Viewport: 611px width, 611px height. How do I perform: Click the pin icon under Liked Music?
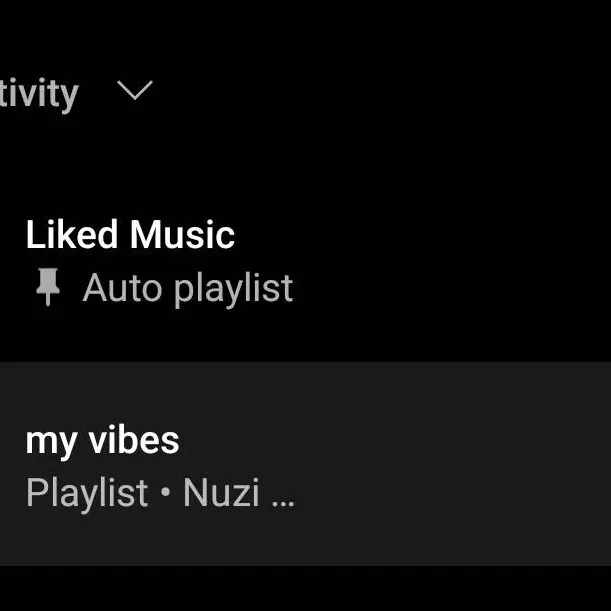(x=47, y=289)
